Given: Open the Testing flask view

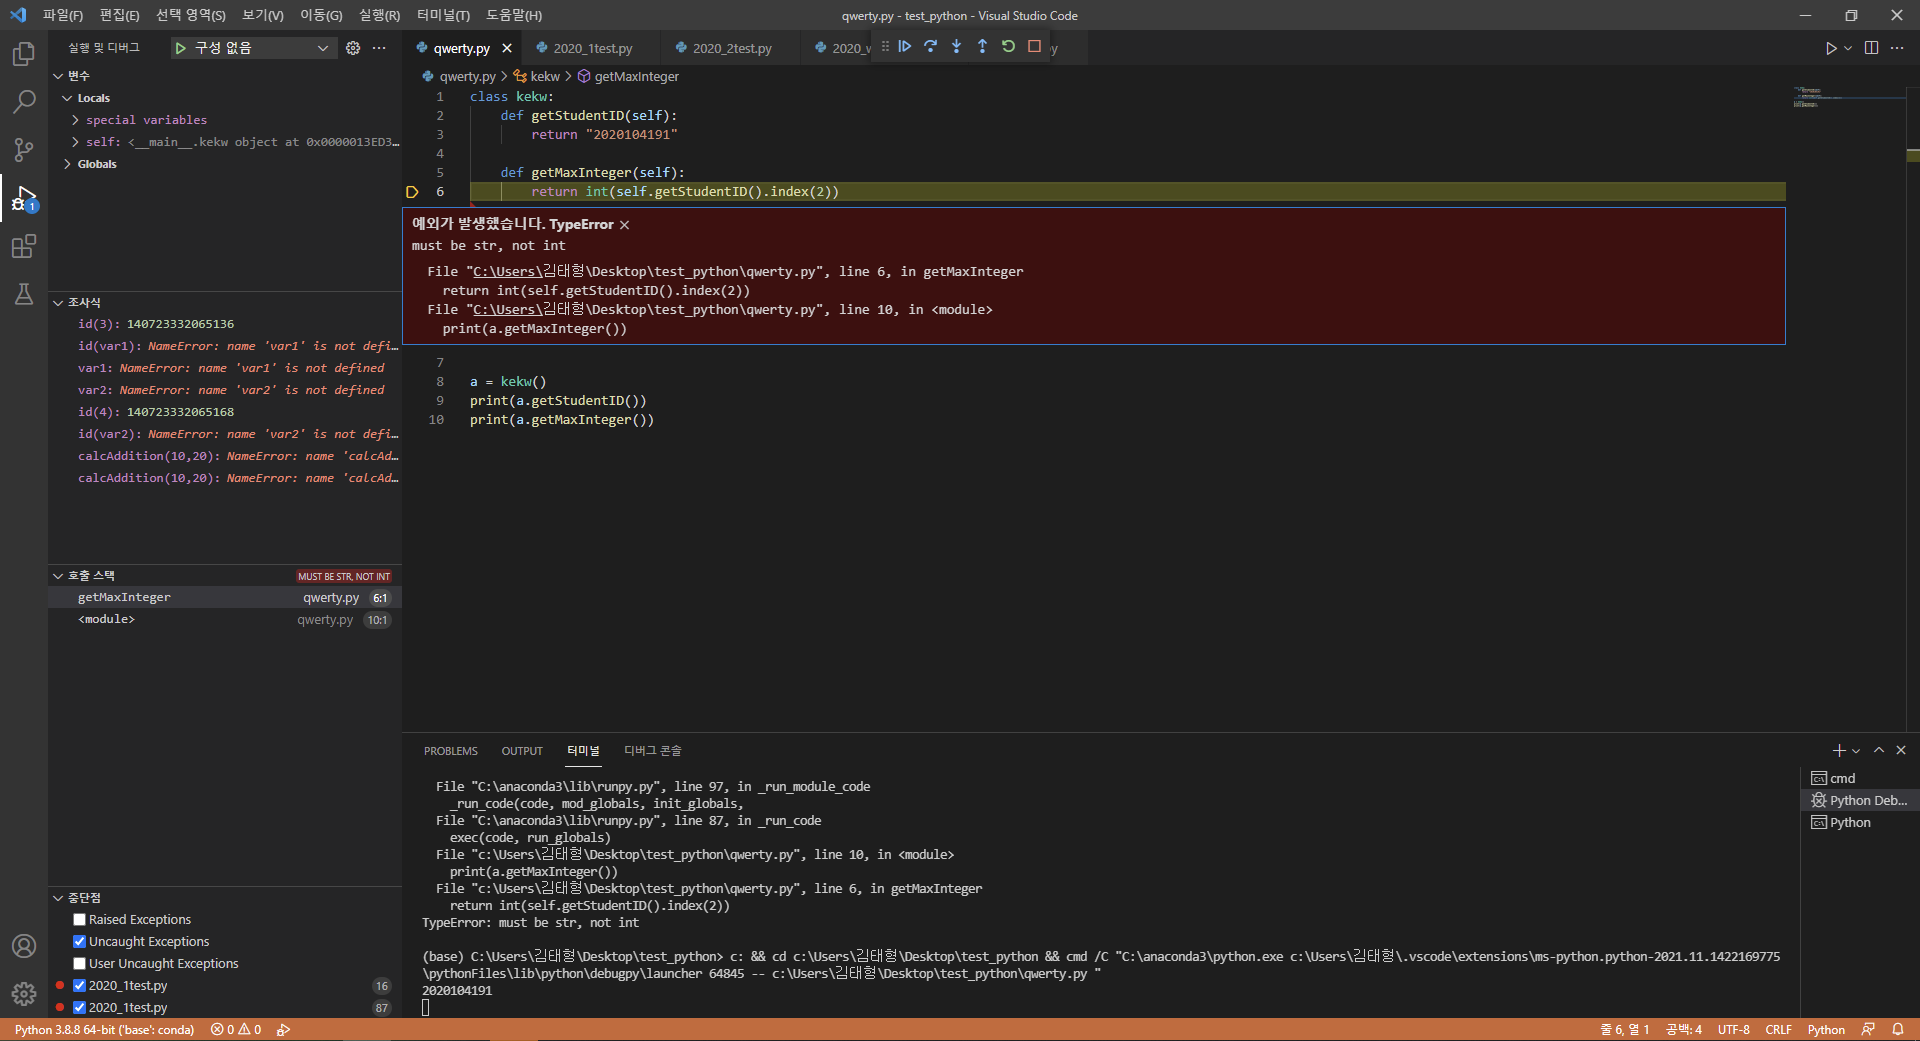Looking at the screenshot, I should (24, 294).
